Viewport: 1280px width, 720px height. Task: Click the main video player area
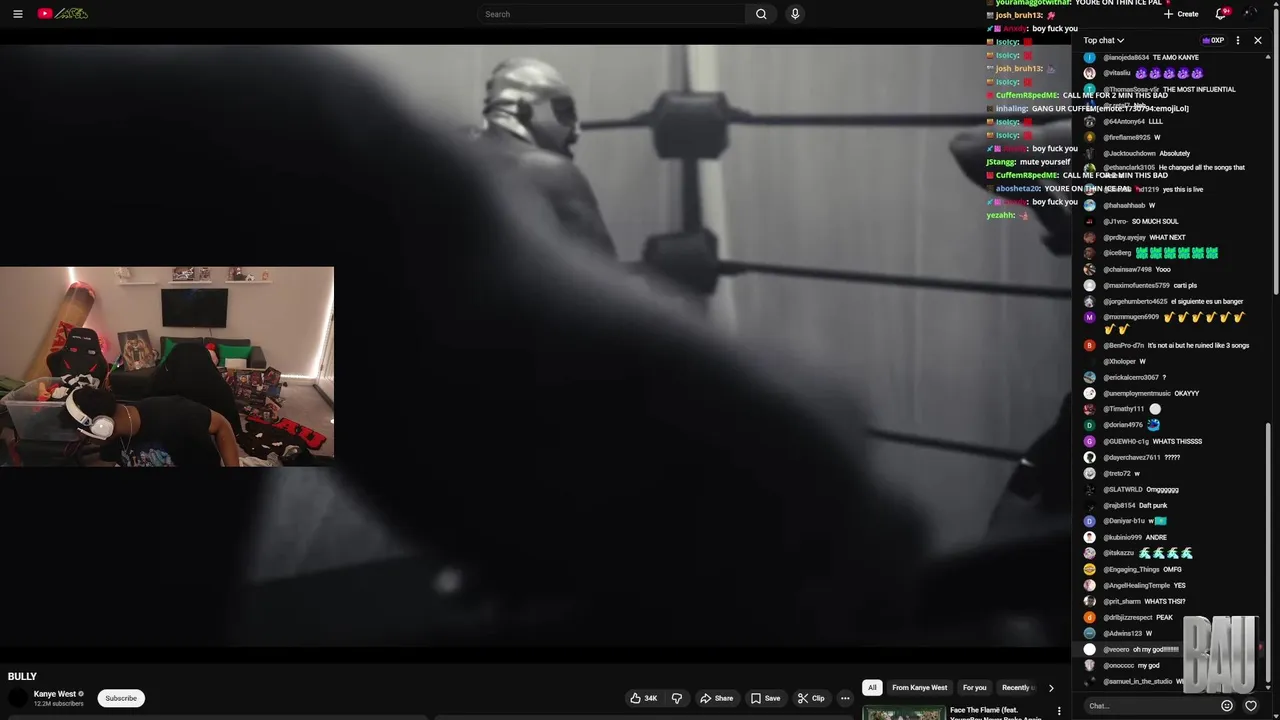click(535, 345)
